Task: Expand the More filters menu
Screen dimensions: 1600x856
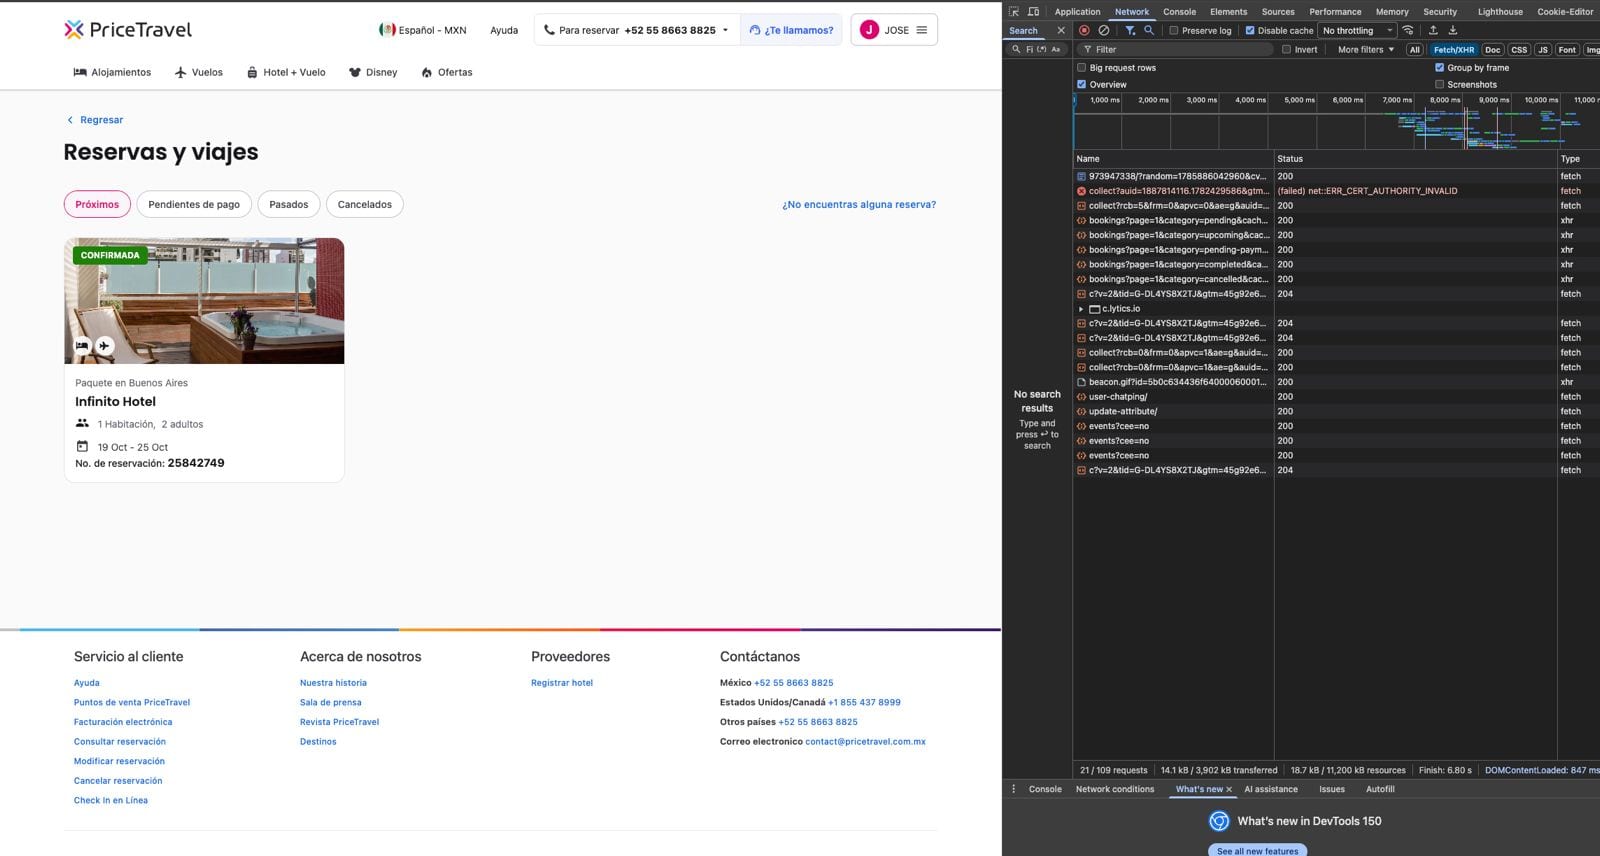Action: point(1366,49)
